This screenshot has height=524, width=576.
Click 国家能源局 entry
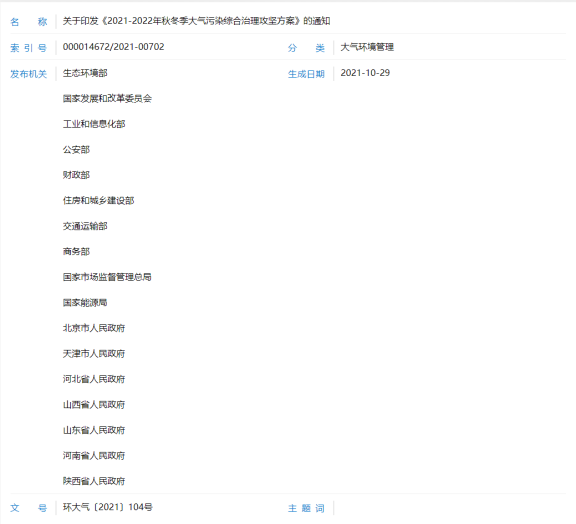pyautogui.click(x=85, y=303)
